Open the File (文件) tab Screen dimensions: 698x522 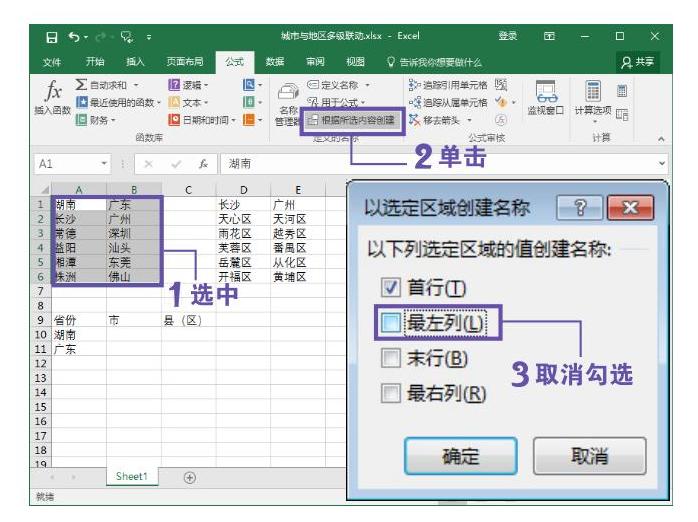click(x=52, y=62)
